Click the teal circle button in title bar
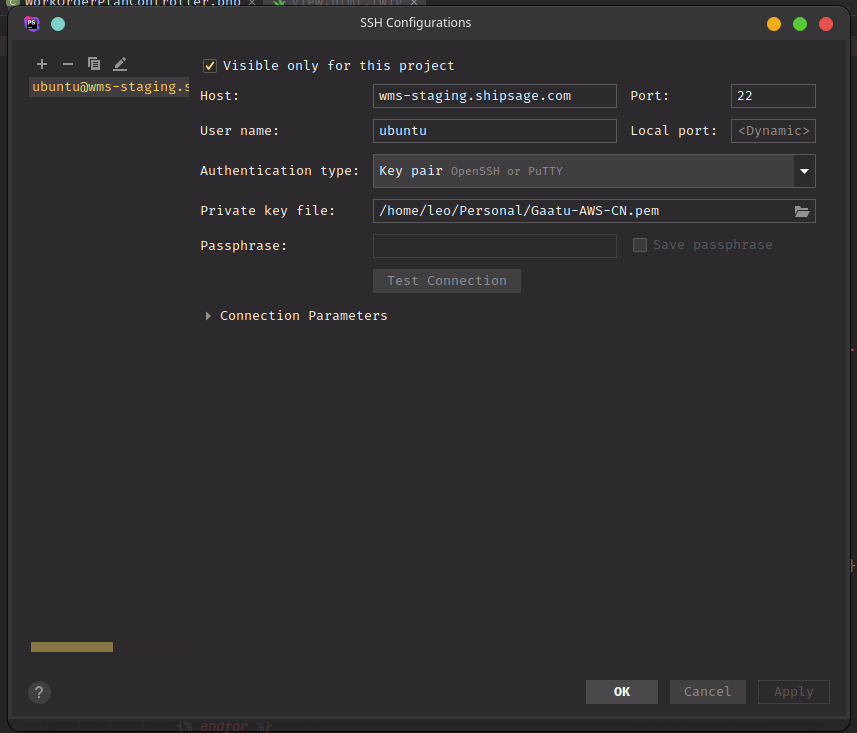The width and height of the screenshot is (857, 733). coord(58,23)
